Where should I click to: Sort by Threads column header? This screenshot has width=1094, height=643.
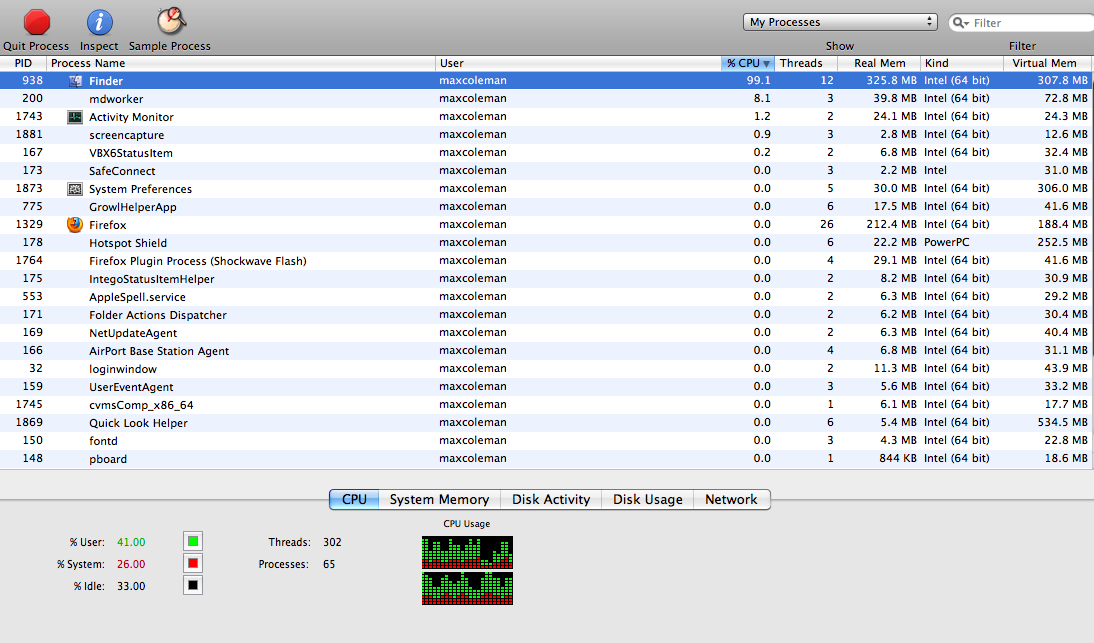point(806,63)
